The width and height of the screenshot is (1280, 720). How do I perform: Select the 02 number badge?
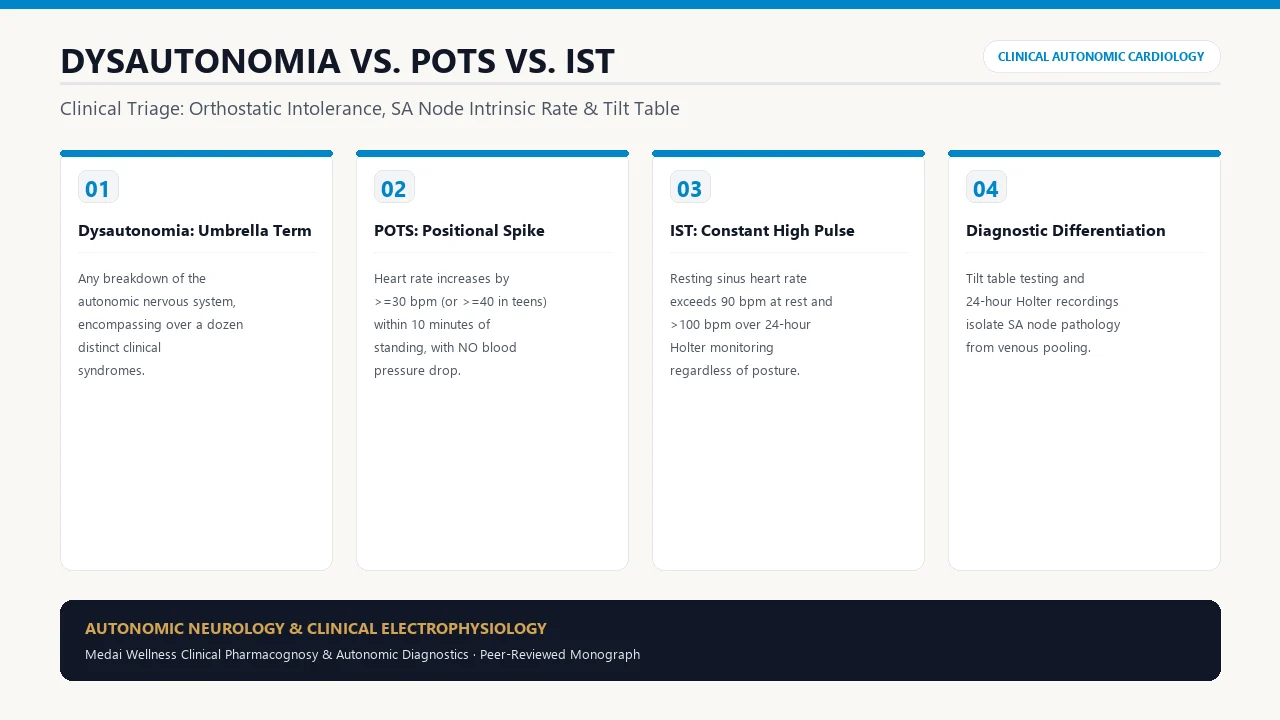click(x=394, y=188)
